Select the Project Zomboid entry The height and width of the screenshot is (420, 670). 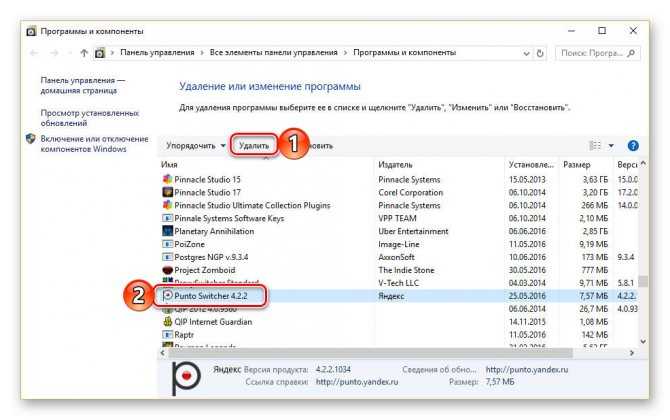tap(205, 270)
